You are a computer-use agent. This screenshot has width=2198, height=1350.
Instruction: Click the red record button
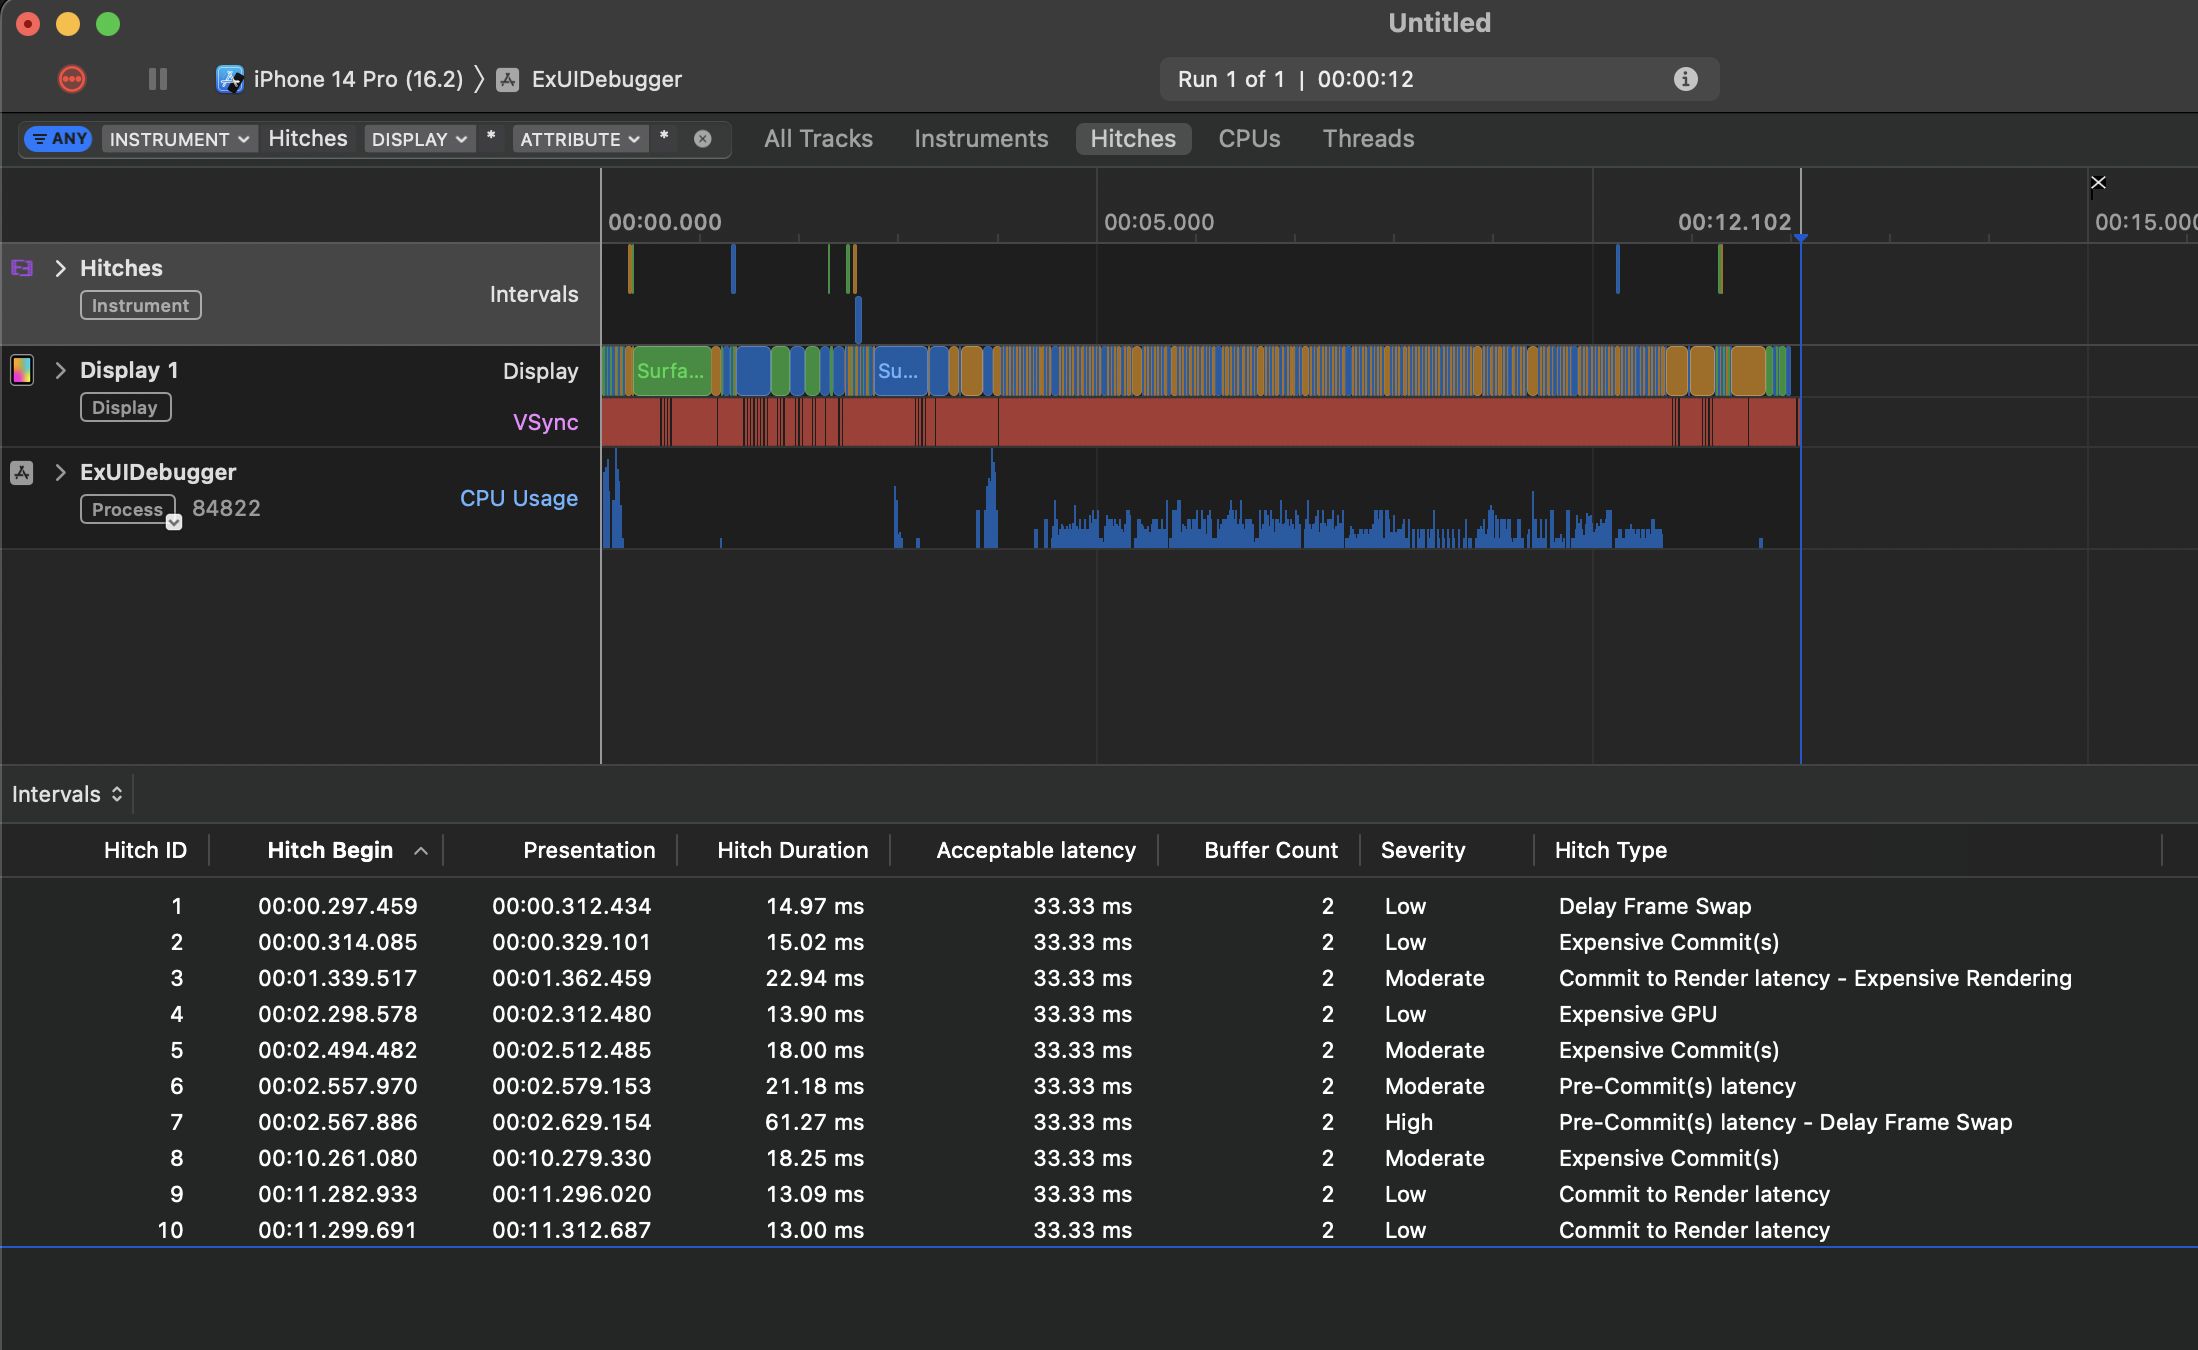pyautogui.click(x=72, y=79)
